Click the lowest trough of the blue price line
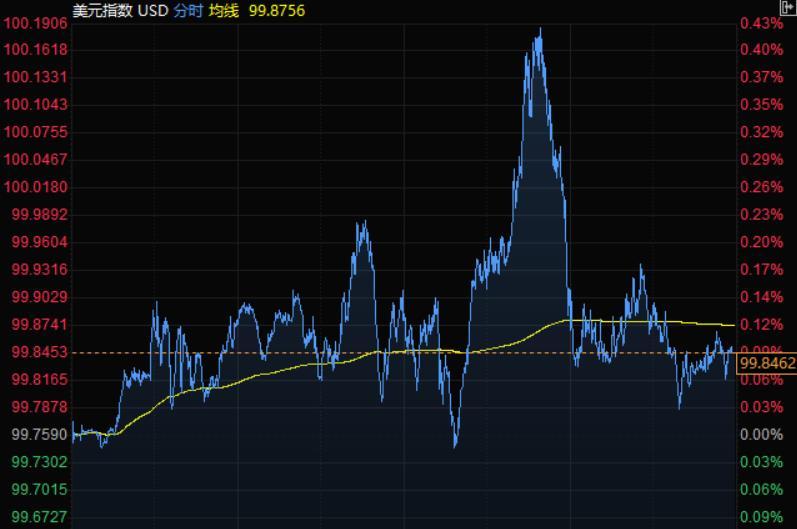 [x=456, y=446]
